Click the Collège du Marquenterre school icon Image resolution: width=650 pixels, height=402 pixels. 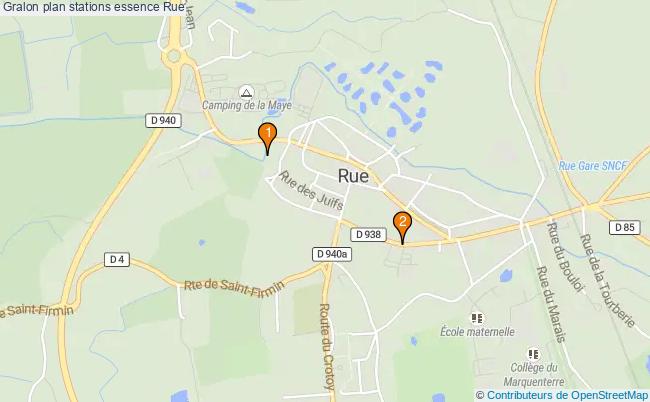point(534,354)
